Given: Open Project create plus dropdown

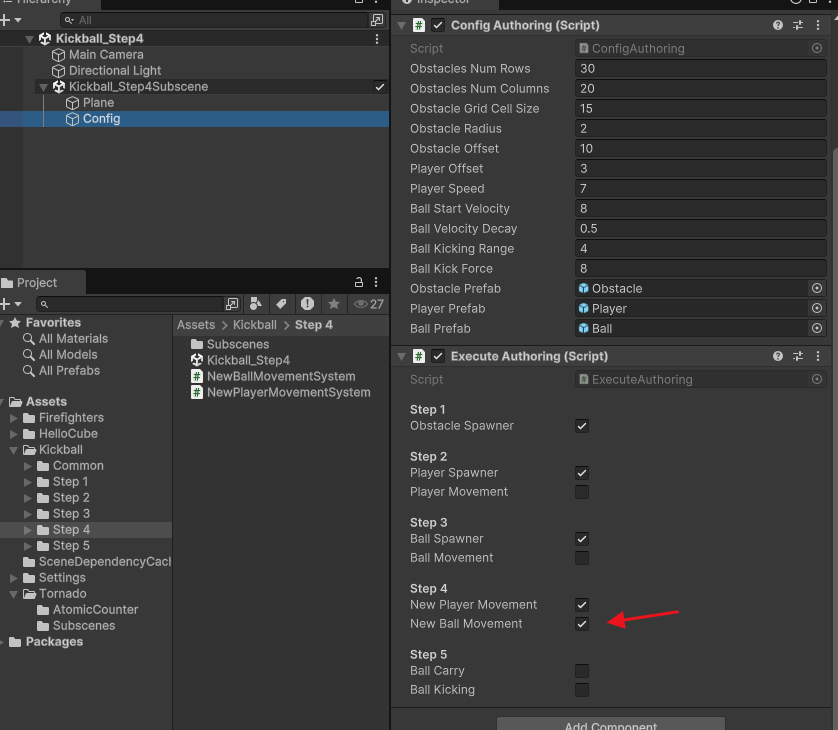Looking at the screenshot, I should click(x=11, y=304).
